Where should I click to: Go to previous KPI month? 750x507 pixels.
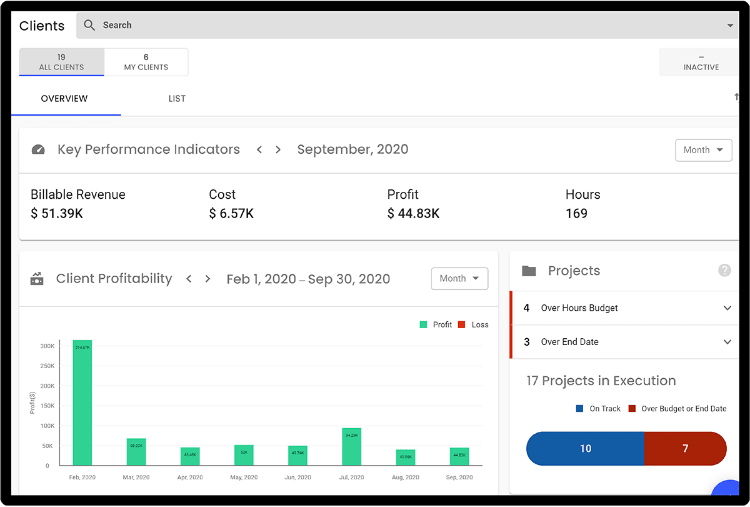(x=259, y=149)
